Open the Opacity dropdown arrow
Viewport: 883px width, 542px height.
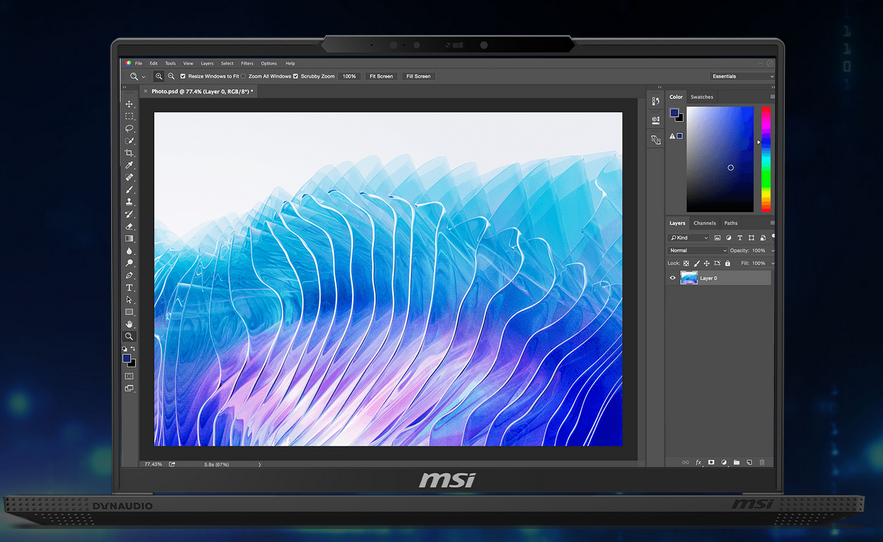tap(773, 251)
